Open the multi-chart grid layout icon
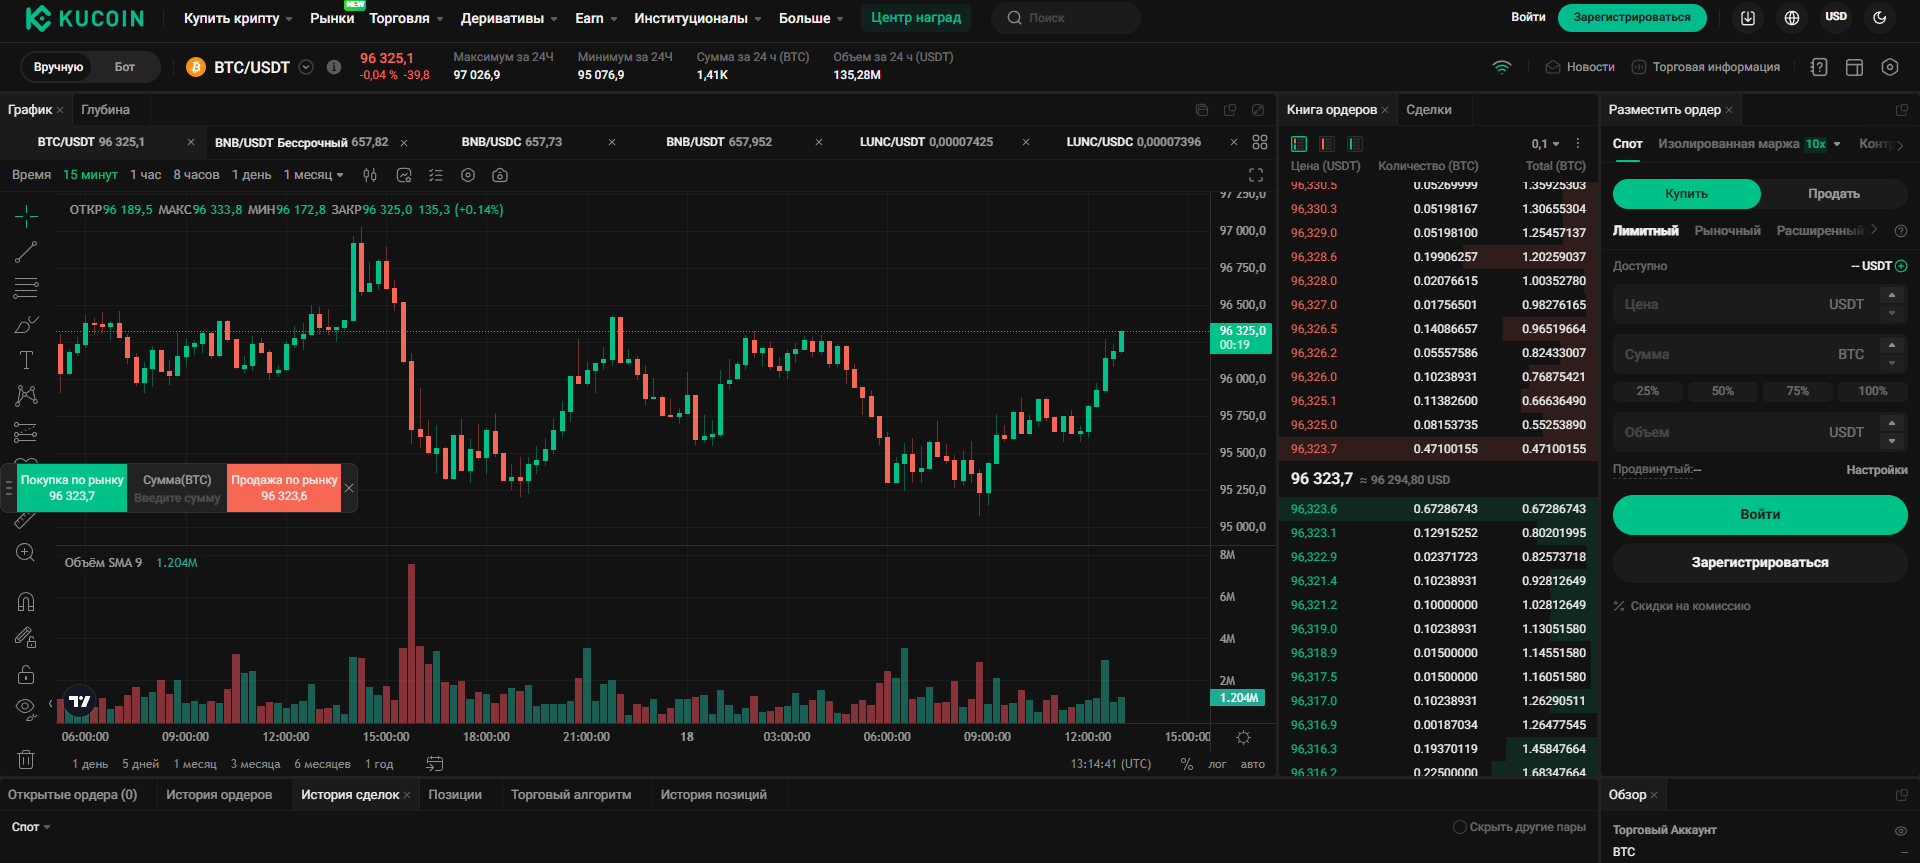This screenshot has width=1920, height=863. (x=1260, y=142)
